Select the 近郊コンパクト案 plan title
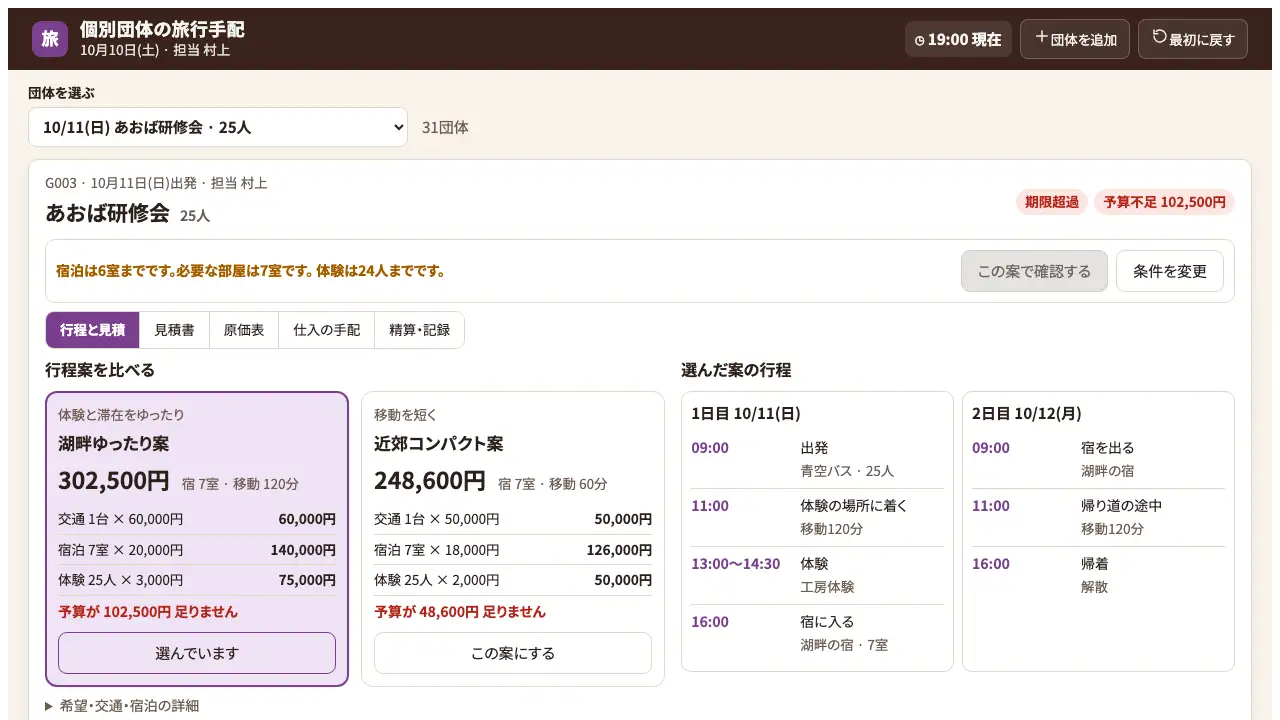Image resolution: width=1280 pixels, height=720 pixels. [x=438, y=443]
